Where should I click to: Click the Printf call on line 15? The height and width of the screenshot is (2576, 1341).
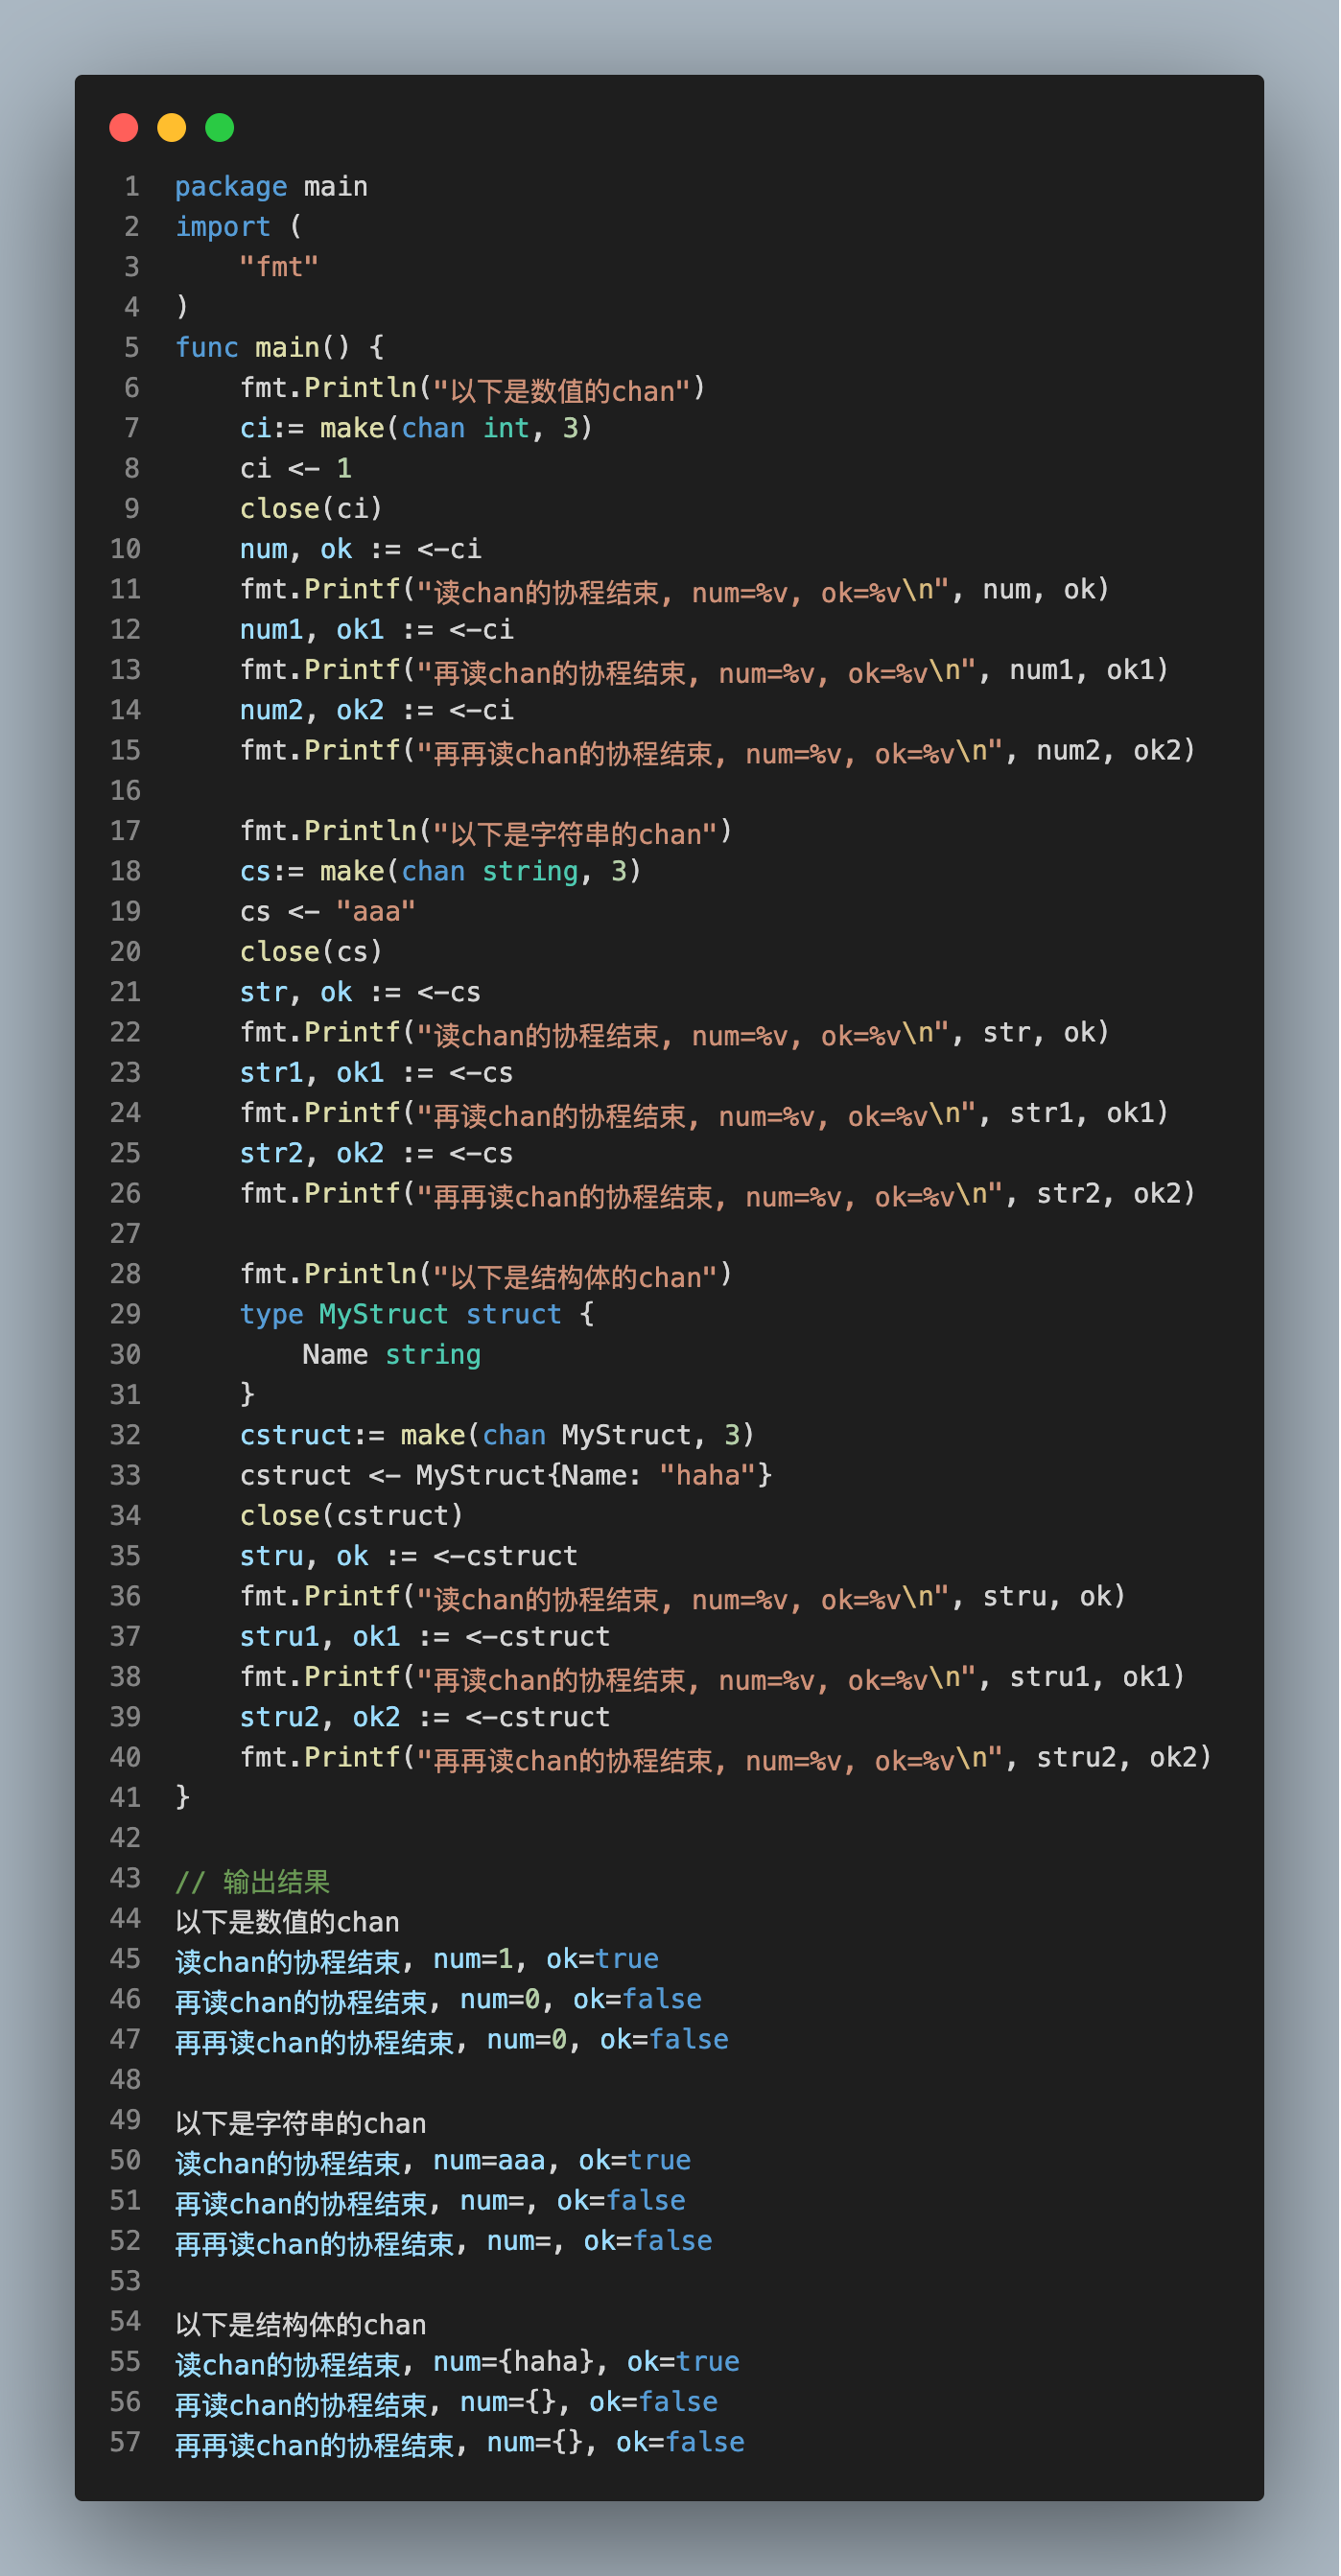(x=718, y=752)
